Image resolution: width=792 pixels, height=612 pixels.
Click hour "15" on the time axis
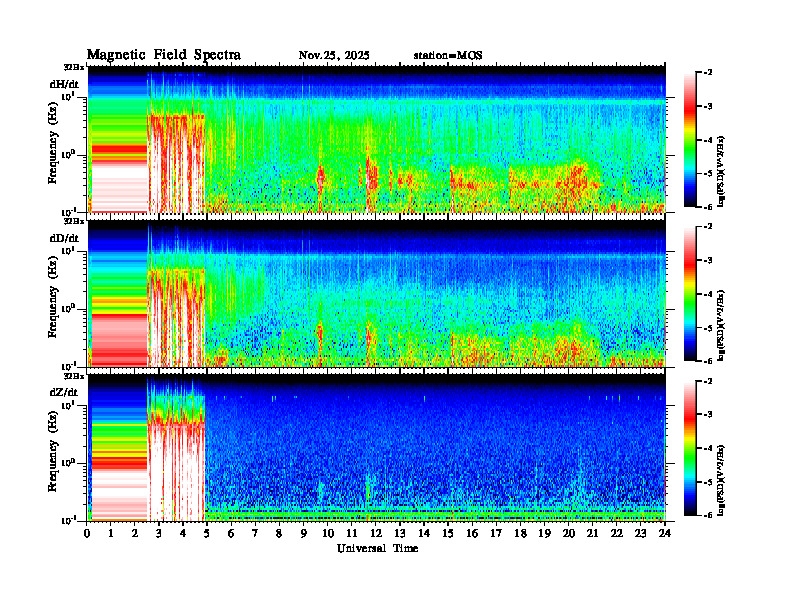pyautogui.click(x=448, y=533)
